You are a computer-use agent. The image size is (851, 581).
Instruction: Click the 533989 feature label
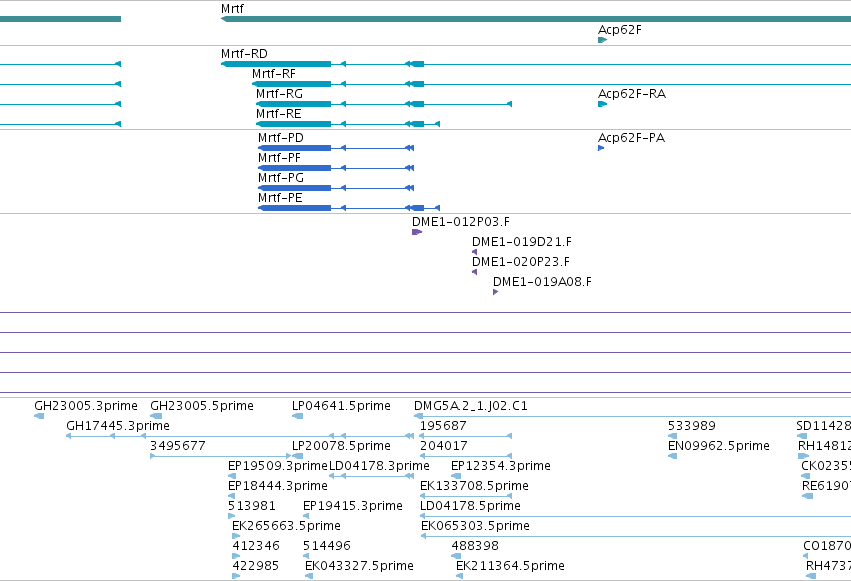(x=692, y=426)
